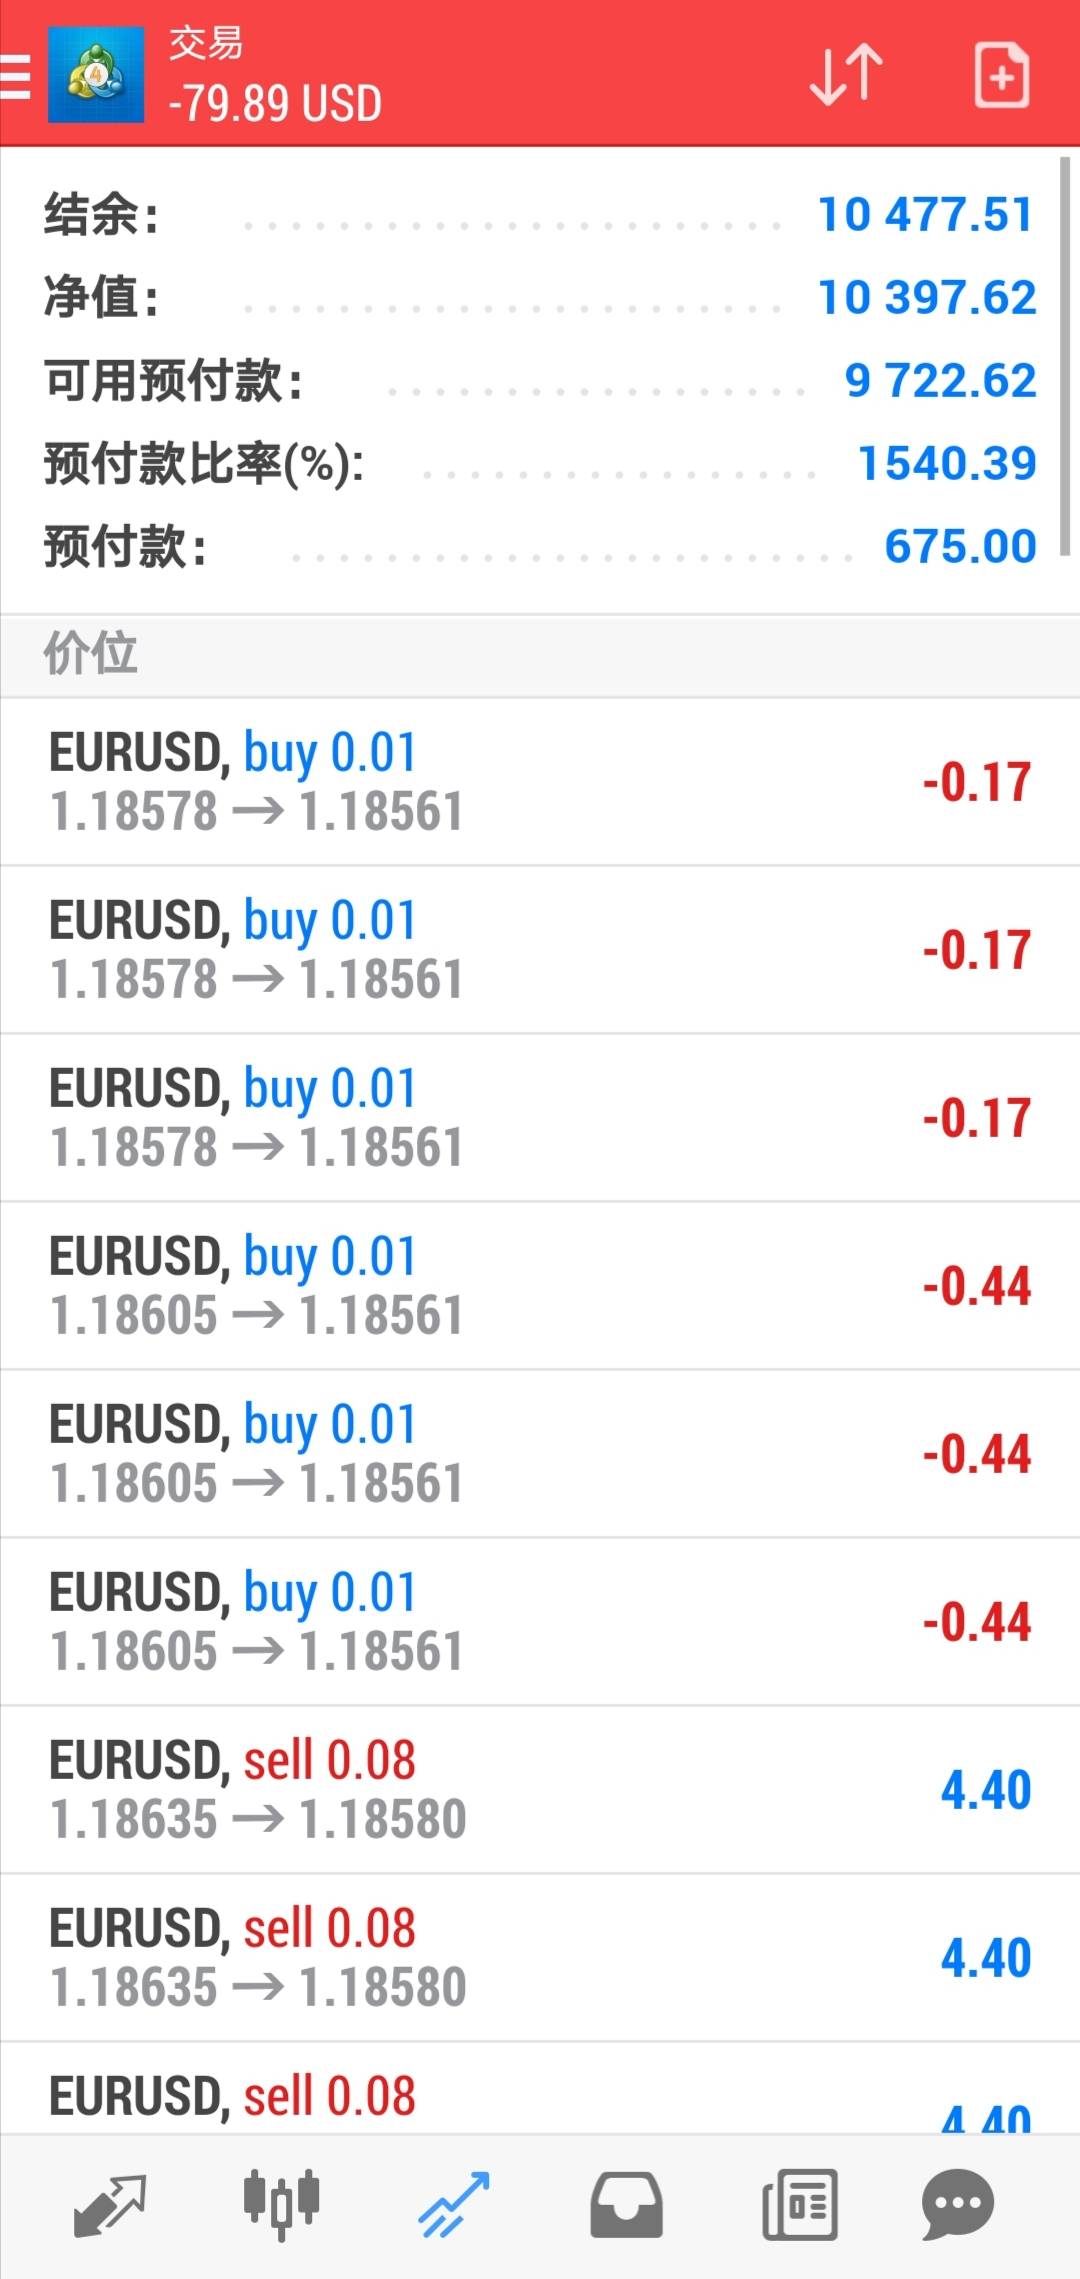Viewport: 1080px width, 2279px height.
Task: Create a new order with plus icon
Action: (x=1001, y=75)
